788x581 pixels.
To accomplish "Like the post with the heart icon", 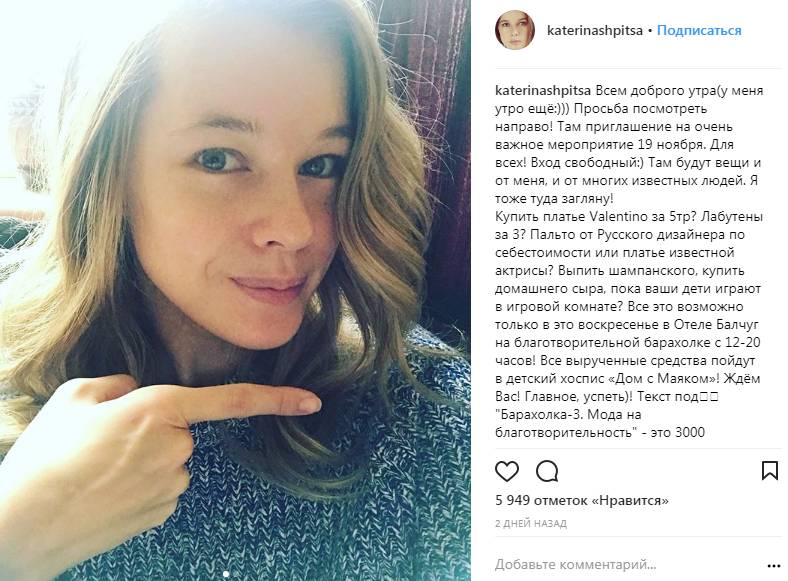I will point(507,471).
